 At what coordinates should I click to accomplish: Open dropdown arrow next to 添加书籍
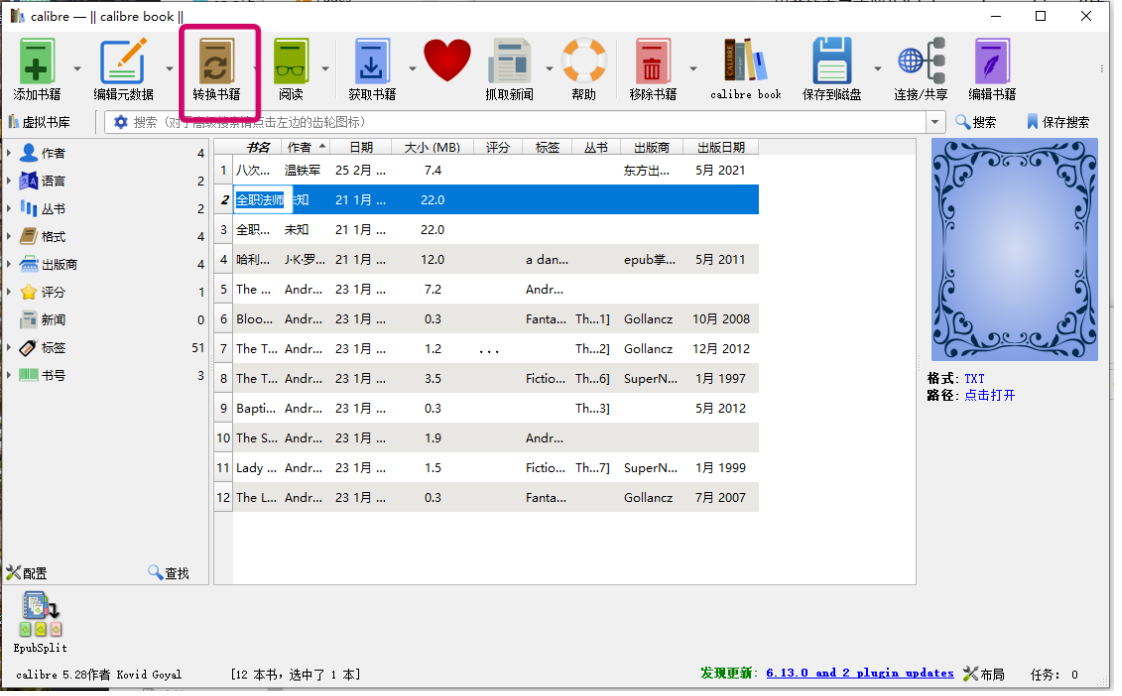(77, 69)
